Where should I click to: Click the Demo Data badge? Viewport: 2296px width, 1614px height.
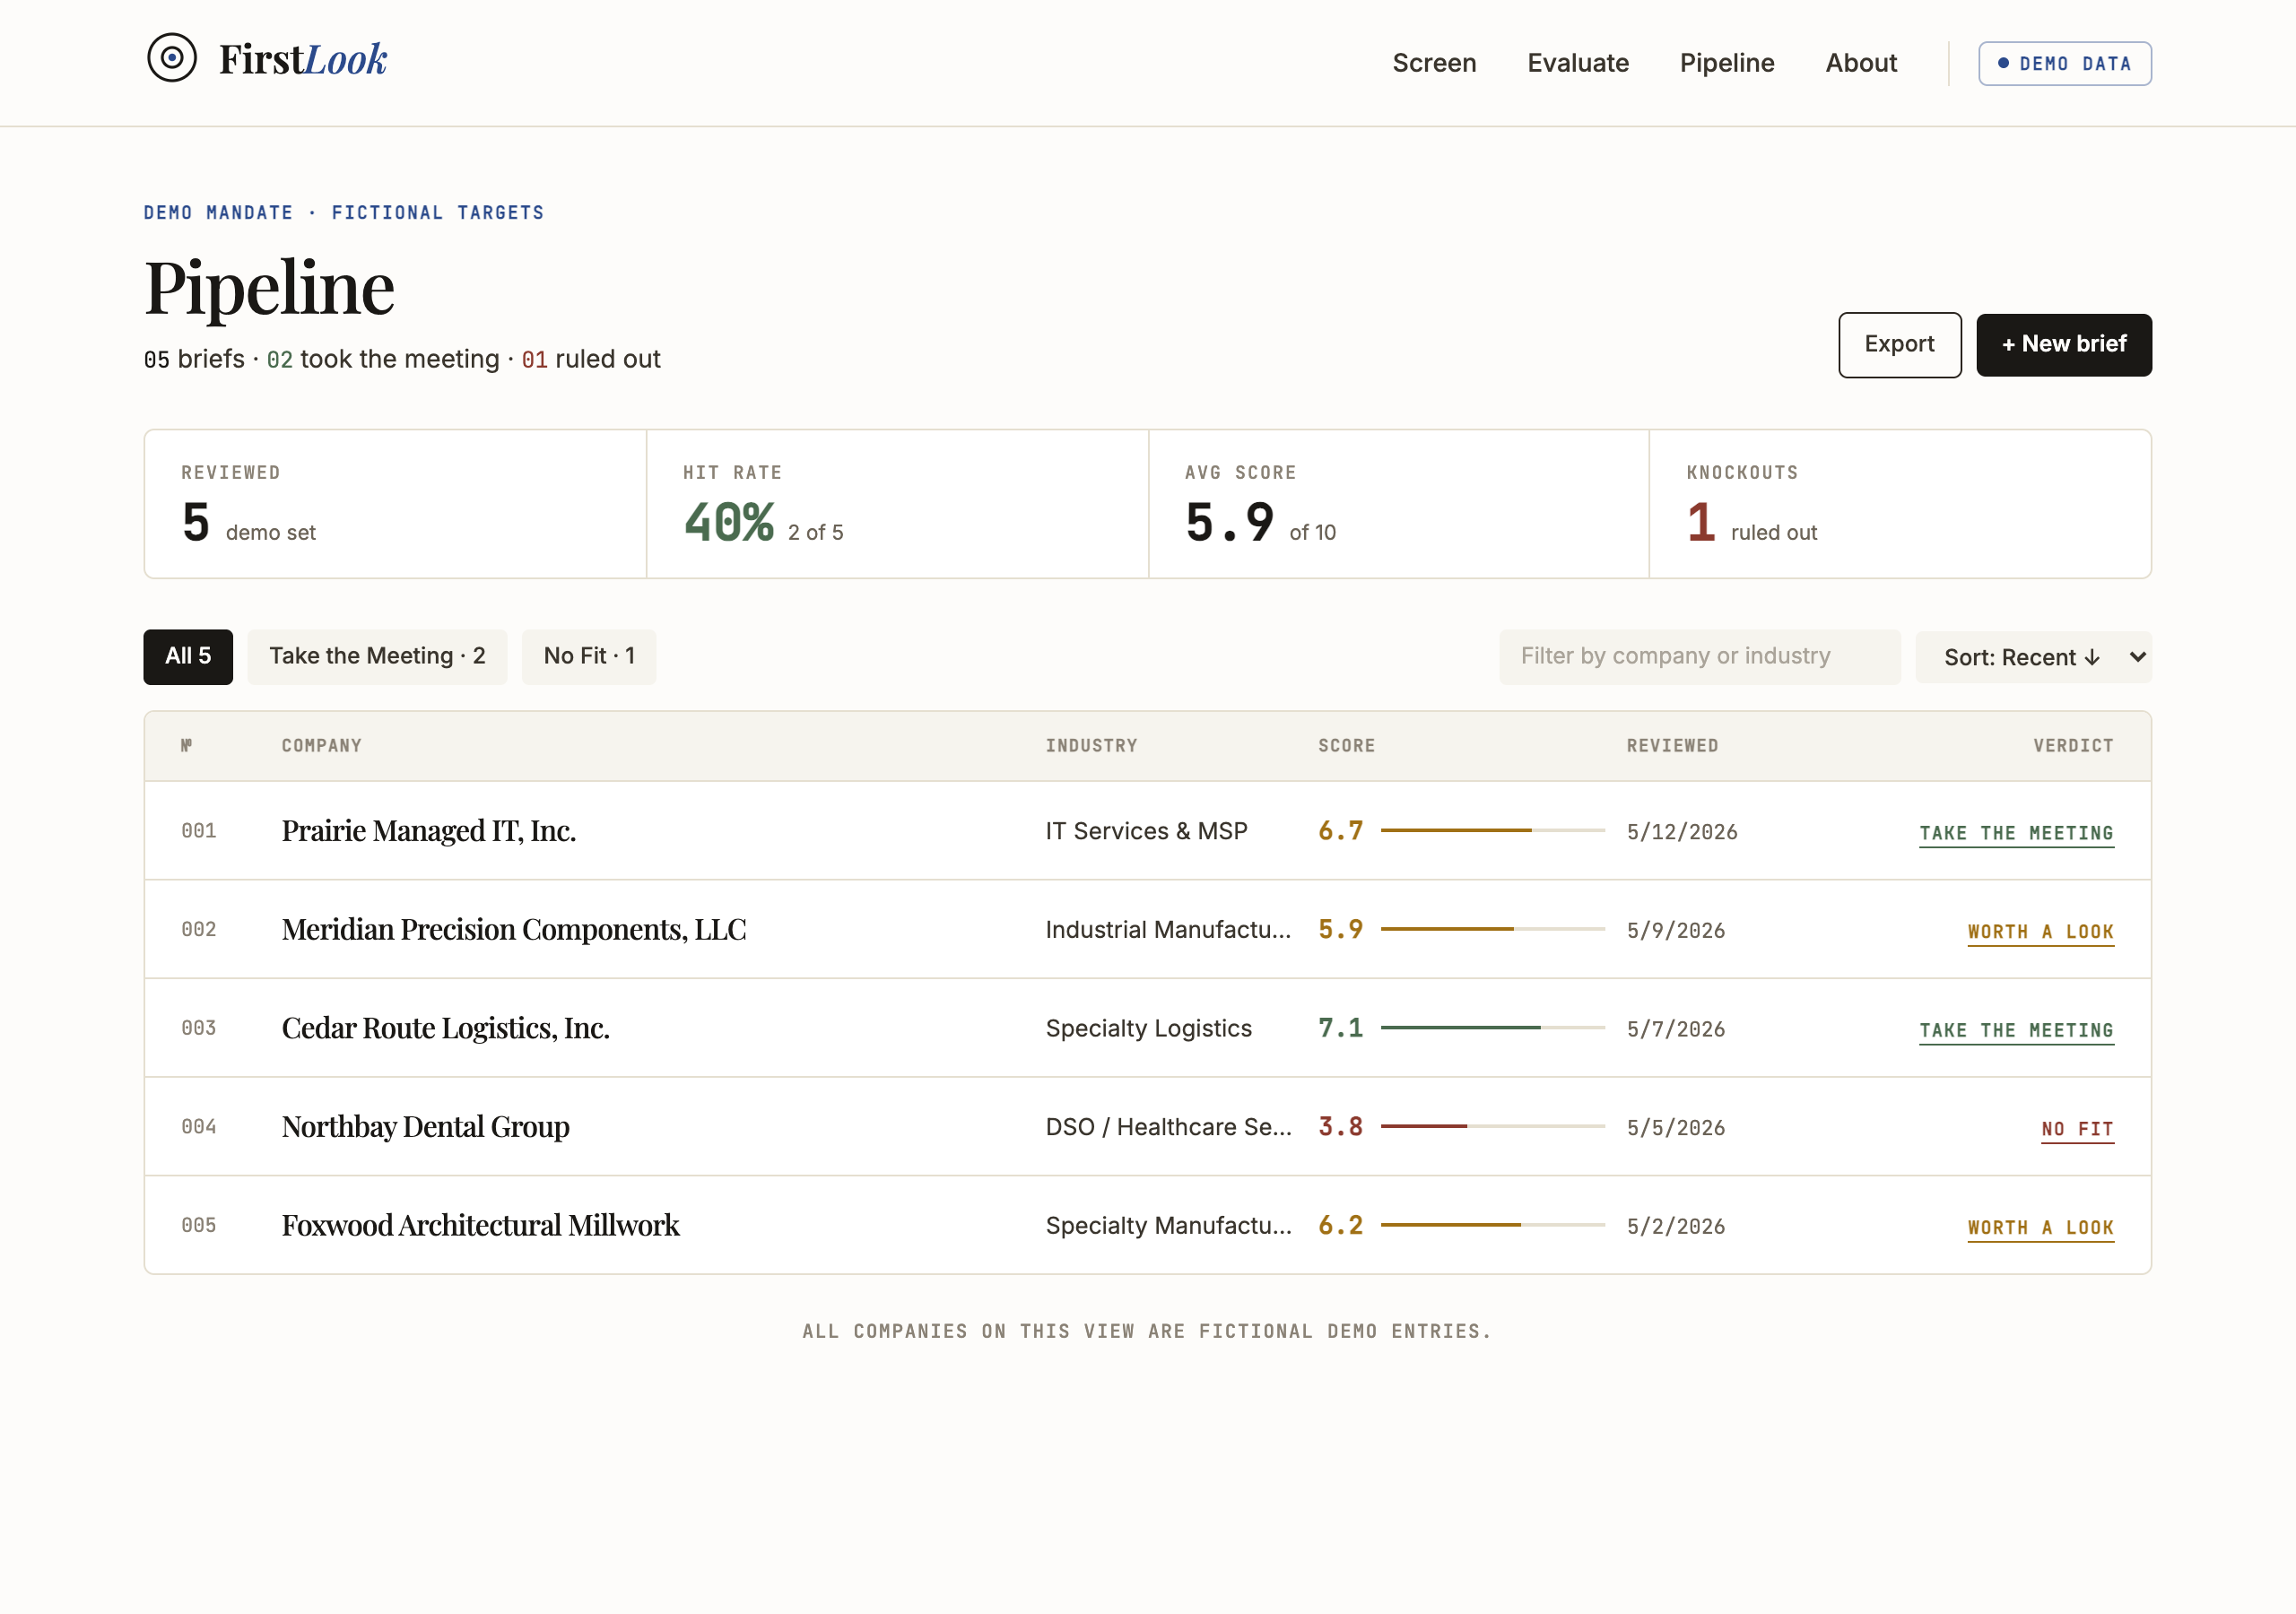click(x=2065, y=63)
